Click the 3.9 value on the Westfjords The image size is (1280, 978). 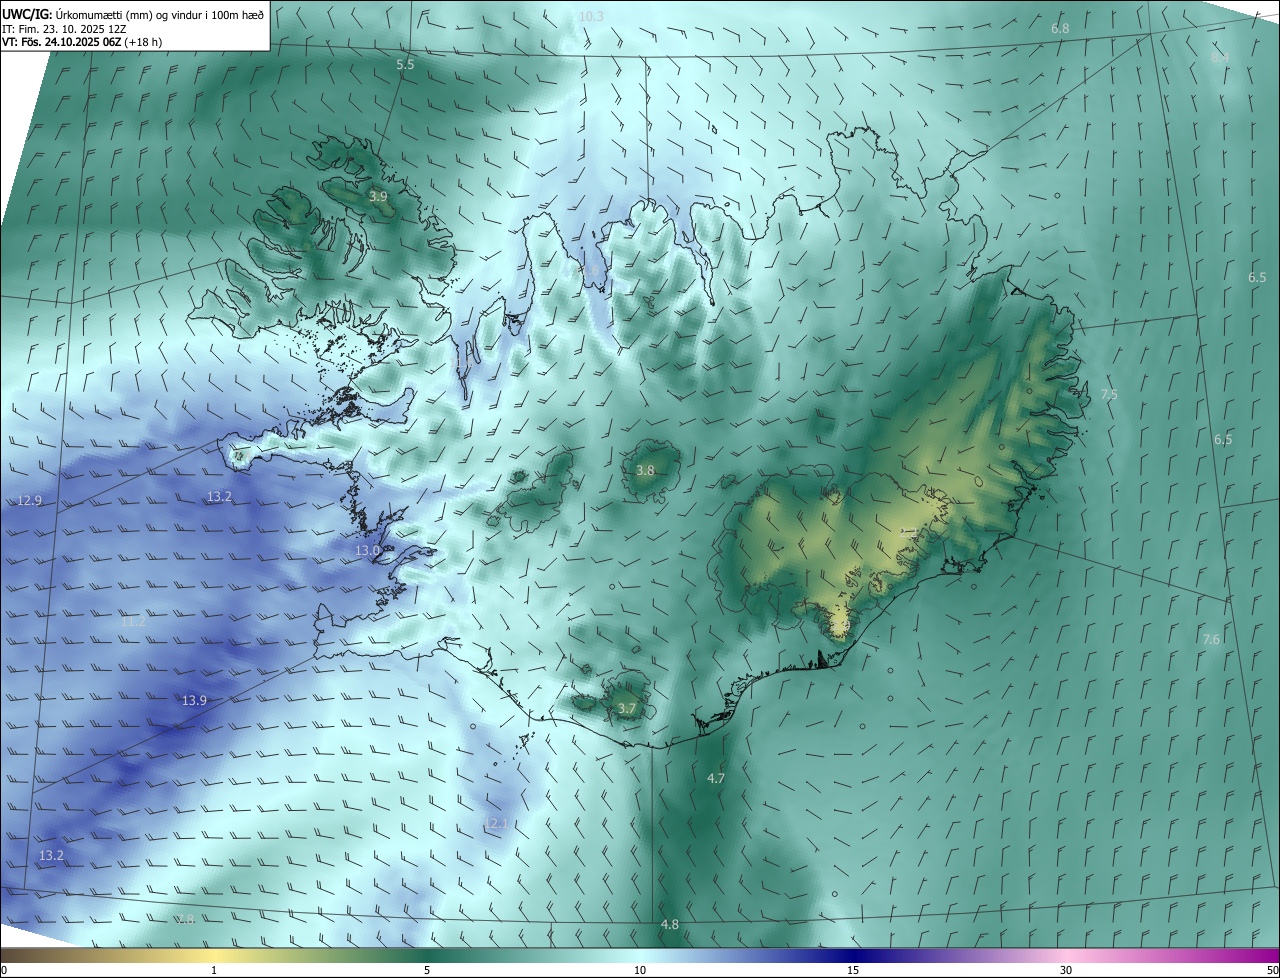[378, 197]
